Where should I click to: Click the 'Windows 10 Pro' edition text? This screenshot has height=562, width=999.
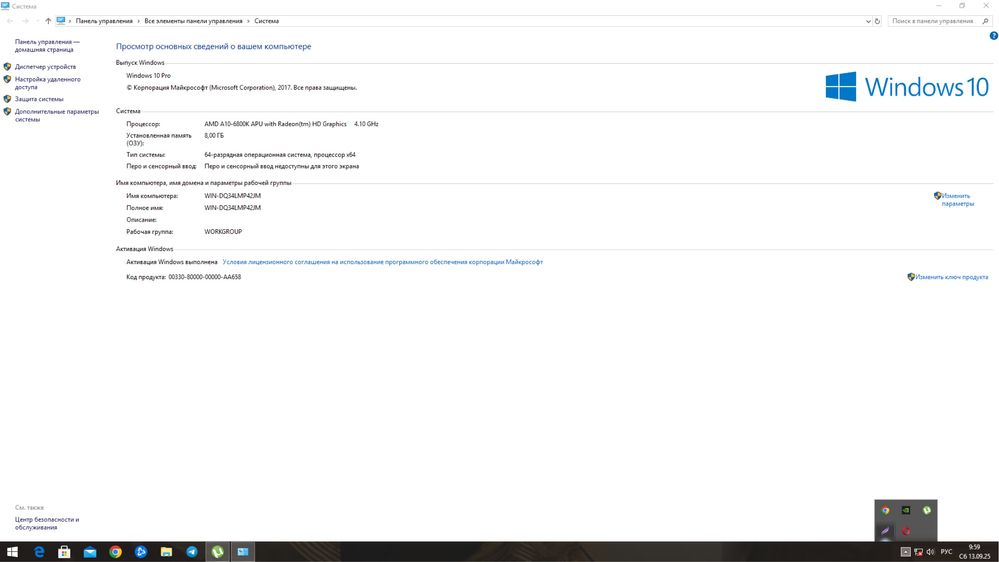(148, 76)
